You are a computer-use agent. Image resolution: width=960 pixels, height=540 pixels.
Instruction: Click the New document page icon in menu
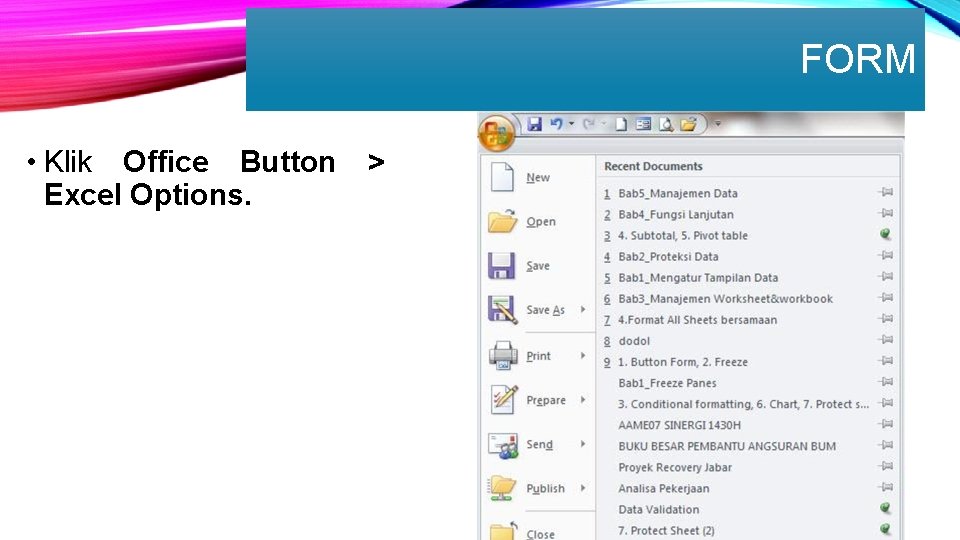point(502,177)
